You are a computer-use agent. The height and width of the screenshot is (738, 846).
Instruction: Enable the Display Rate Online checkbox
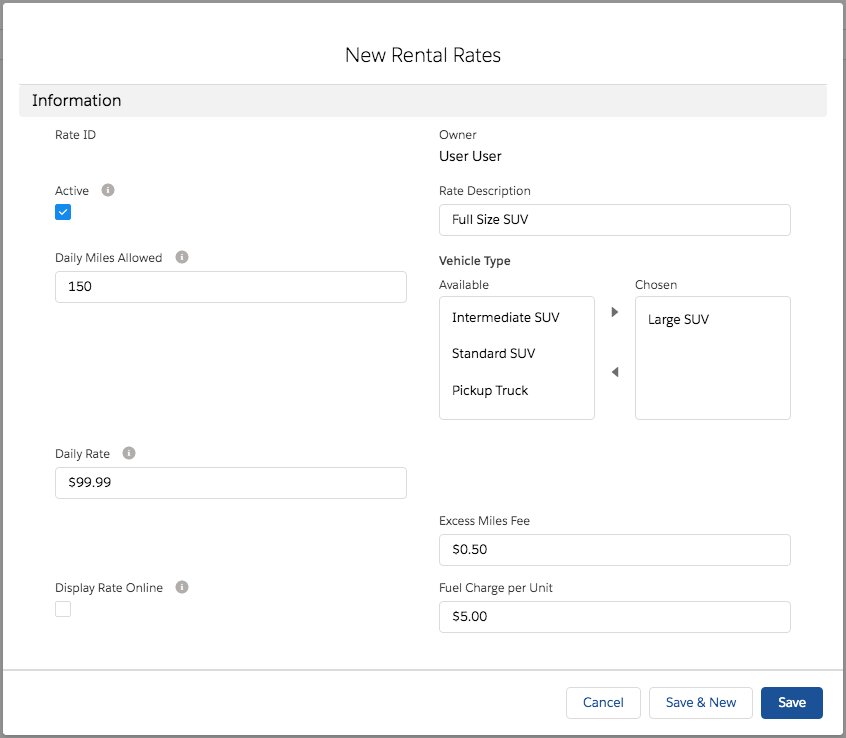click(x=63, y=609)
